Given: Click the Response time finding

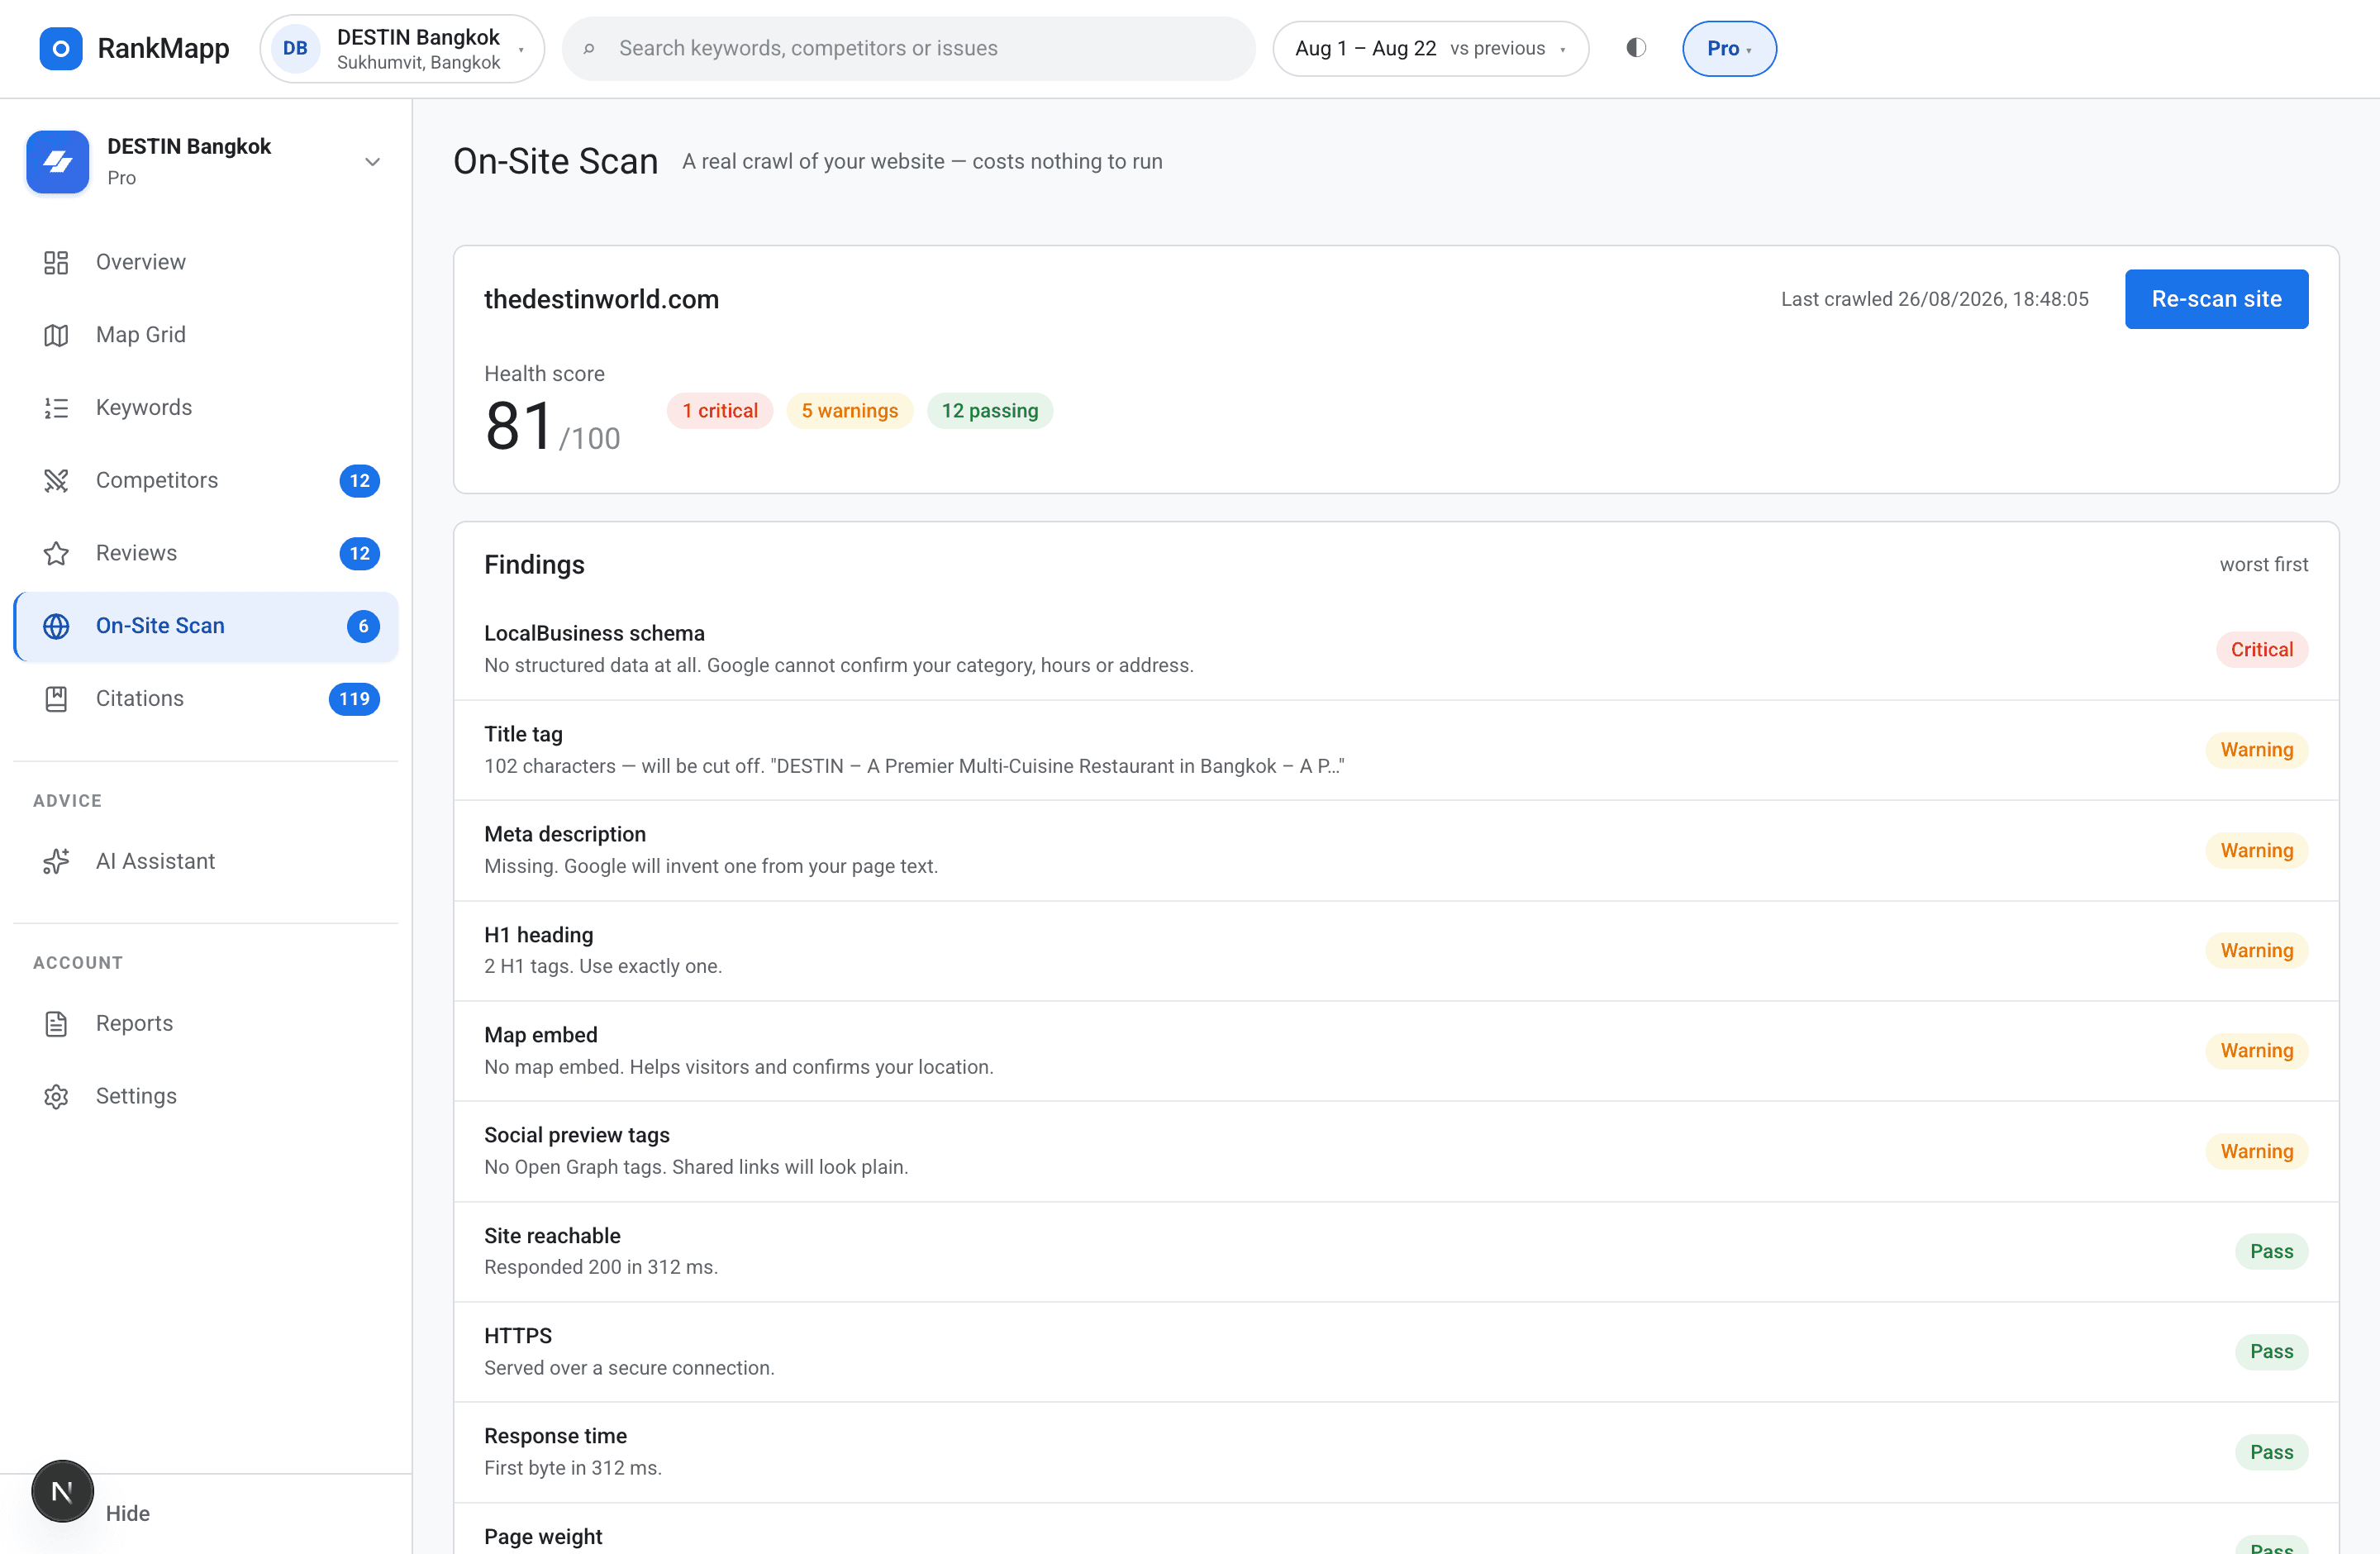Looking at the screenshot, I should click(x=1396, y=1452).
